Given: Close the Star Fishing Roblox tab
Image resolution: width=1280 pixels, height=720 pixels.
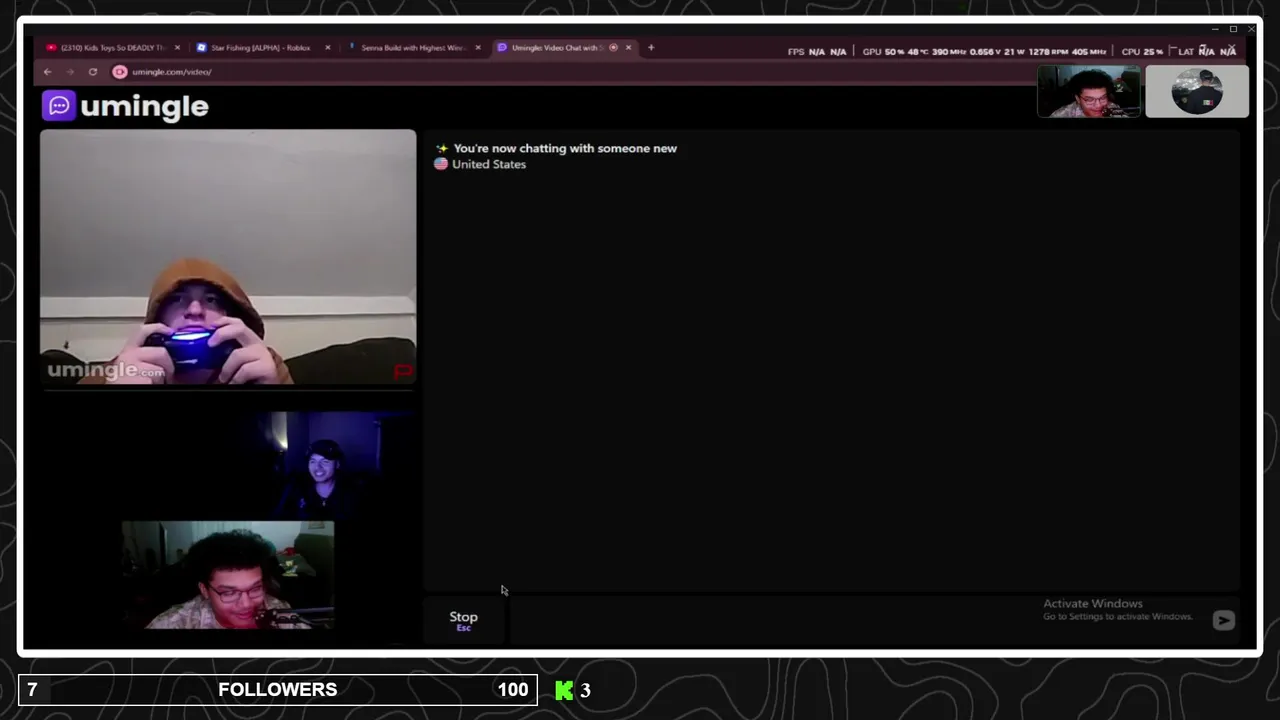Looking at the screenshot, I should [x=327, y=47].
